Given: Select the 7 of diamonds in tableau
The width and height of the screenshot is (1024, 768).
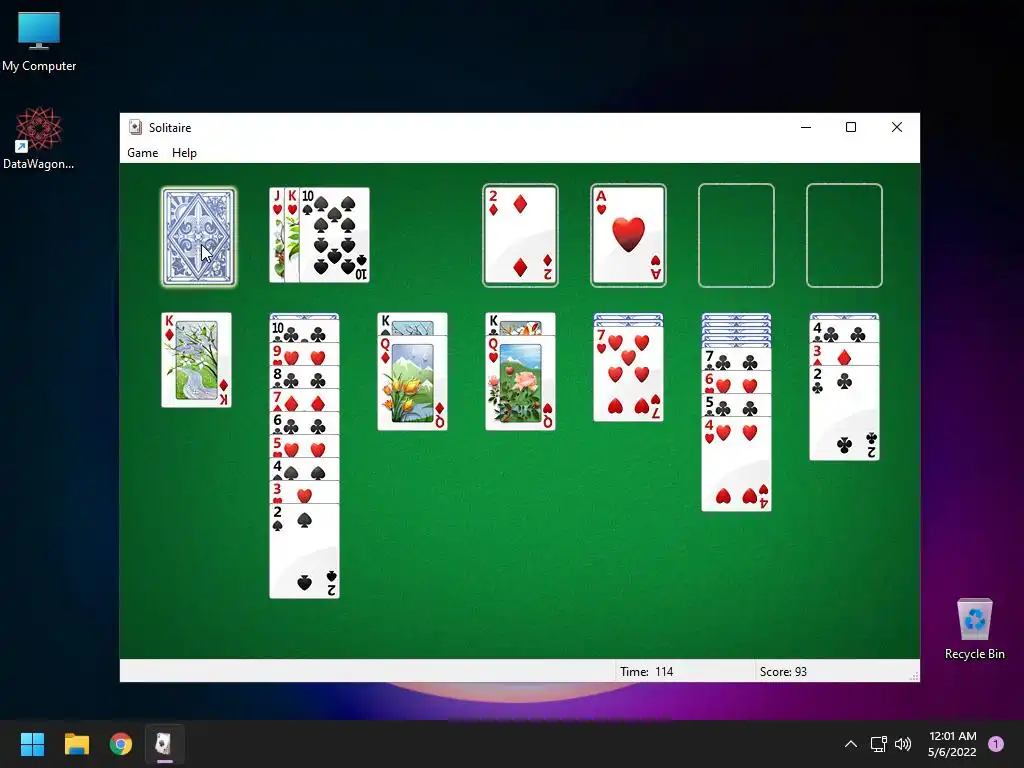Looking at the screenshot, I should [304, 400].
